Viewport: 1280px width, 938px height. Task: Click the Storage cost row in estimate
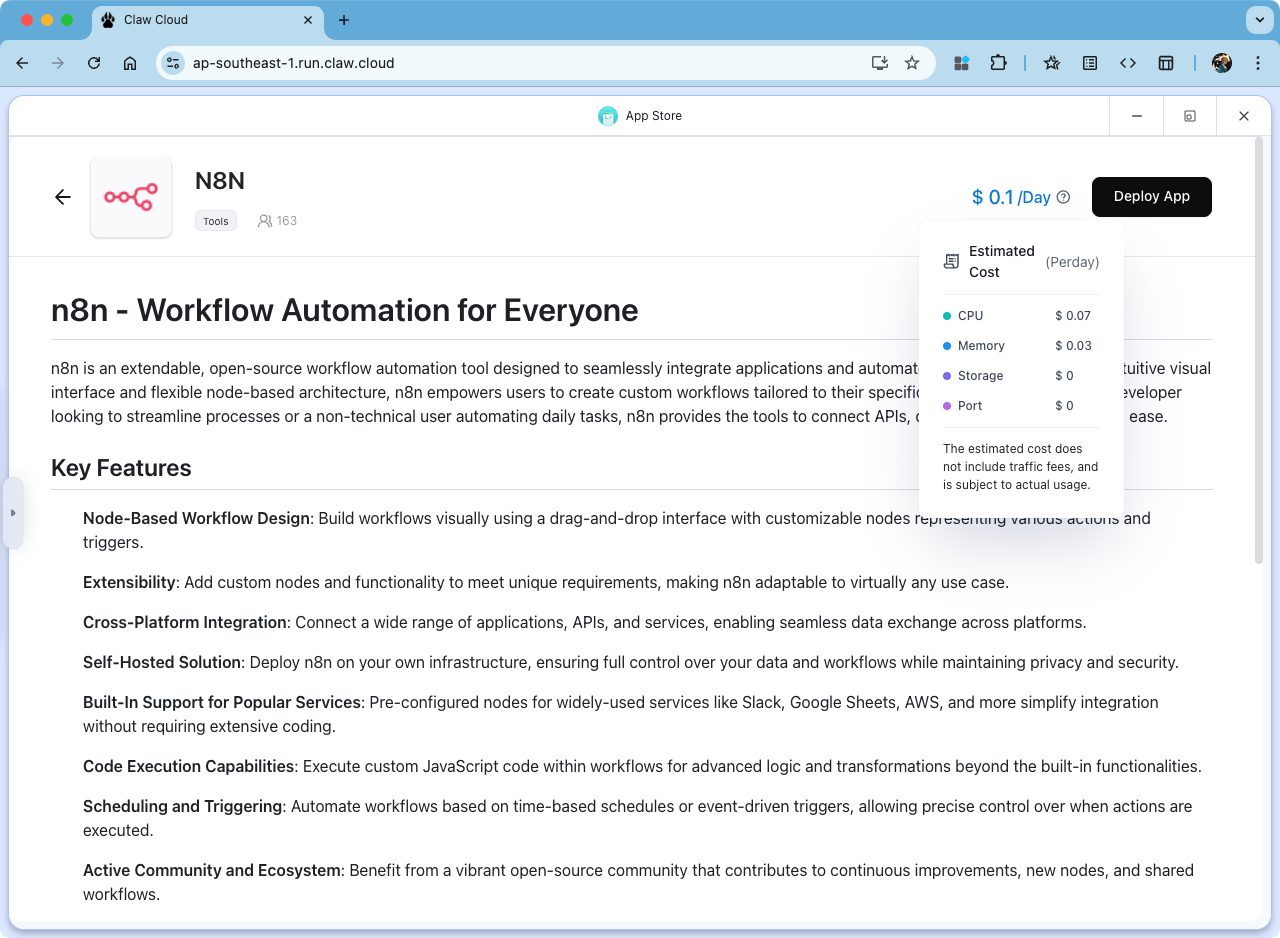(1021, 376)
